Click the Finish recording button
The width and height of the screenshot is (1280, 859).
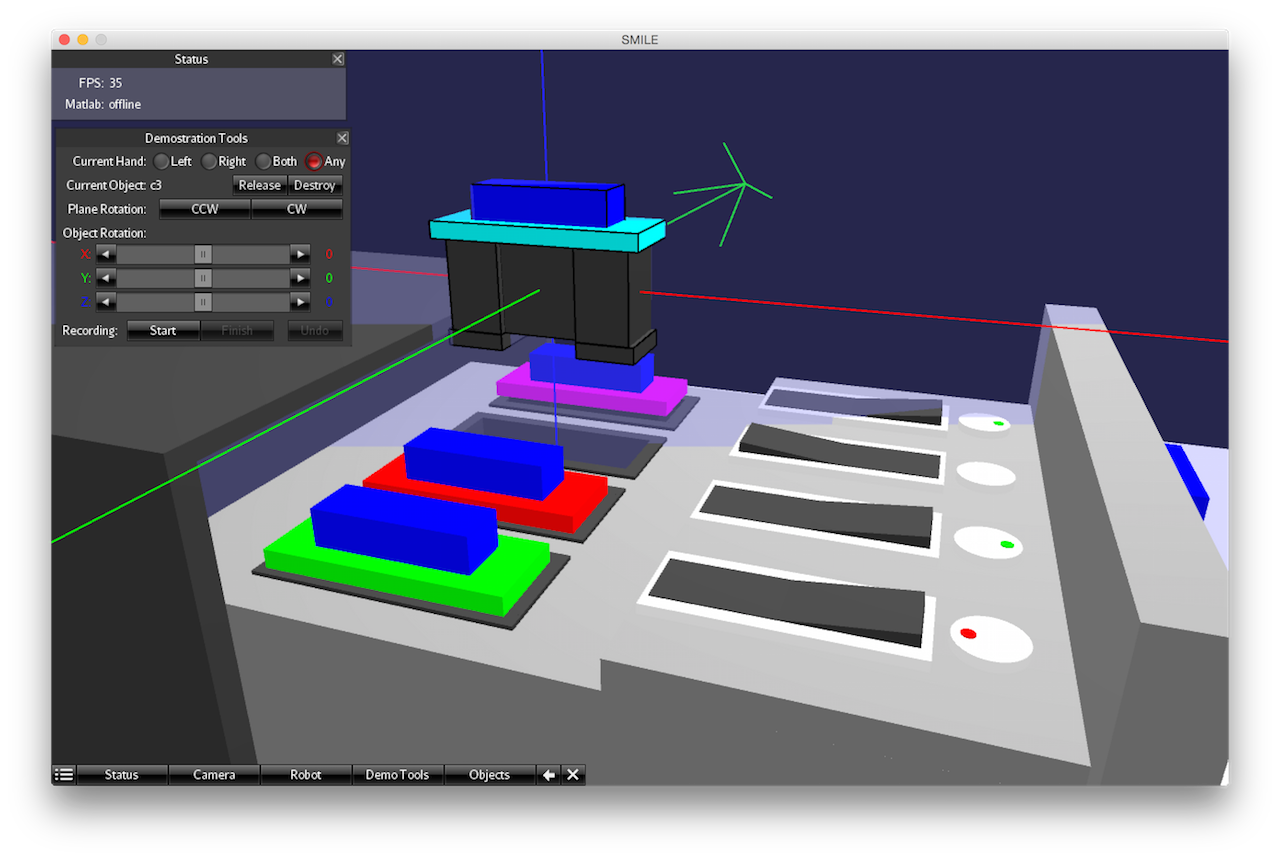[x=237, y=331]
